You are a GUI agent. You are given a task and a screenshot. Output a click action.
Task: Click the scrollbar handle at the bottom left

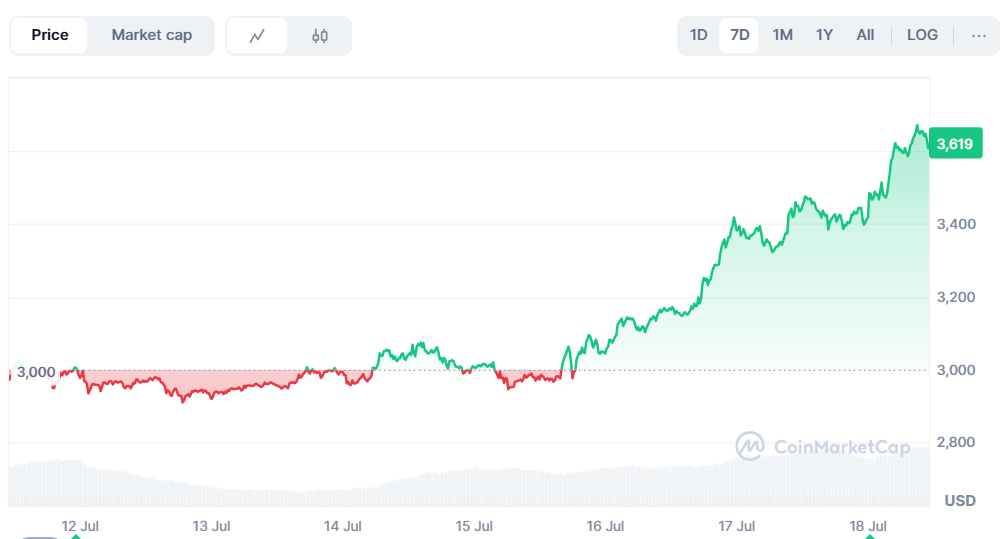40,537
